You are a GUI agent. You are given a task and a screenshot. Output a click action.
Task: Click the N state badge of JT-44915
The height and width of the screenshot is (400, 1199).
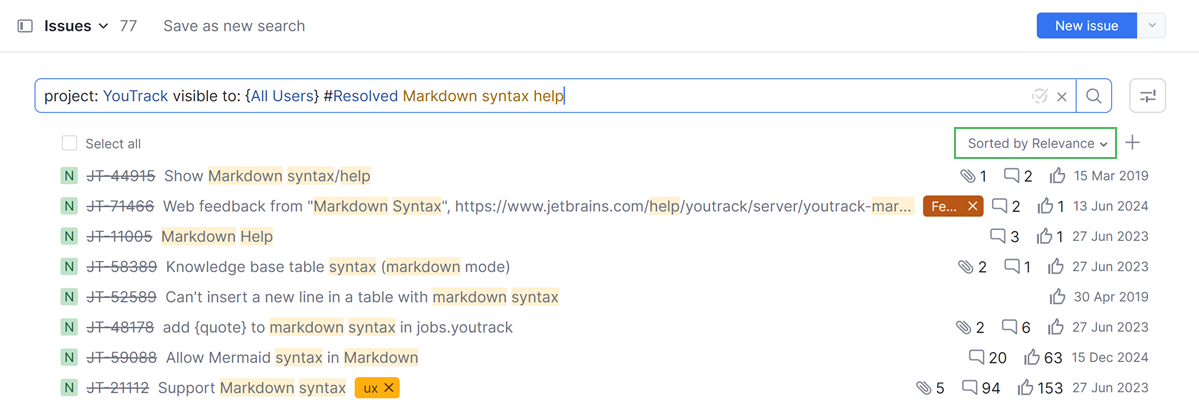(69, 176)
